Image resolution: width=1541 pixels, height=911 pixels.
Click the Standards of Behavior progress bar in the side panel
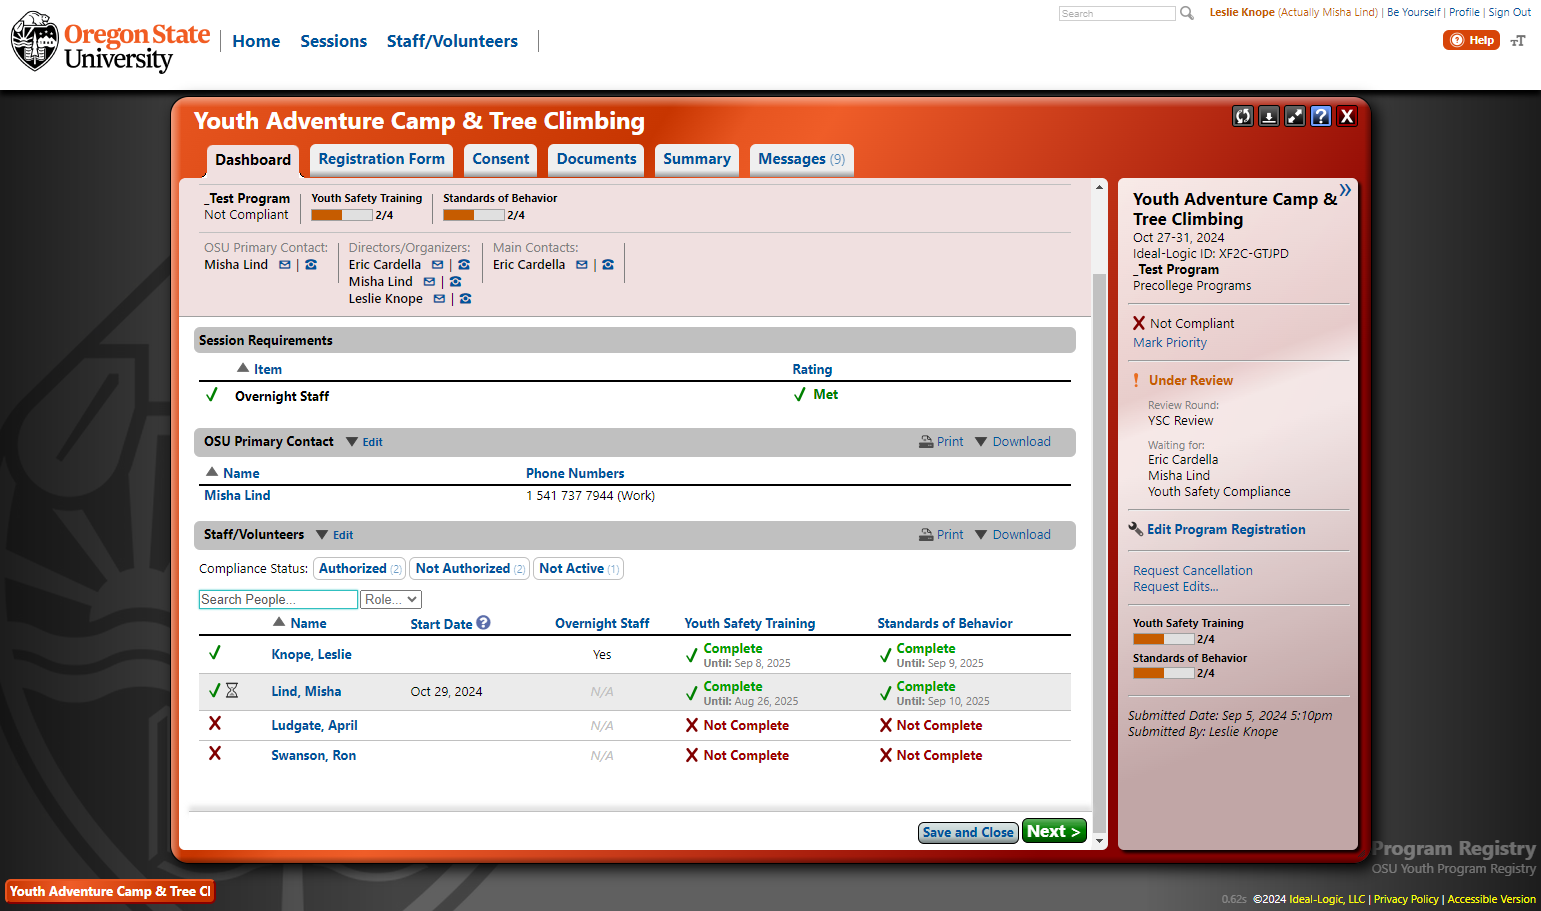[1164, 673]
